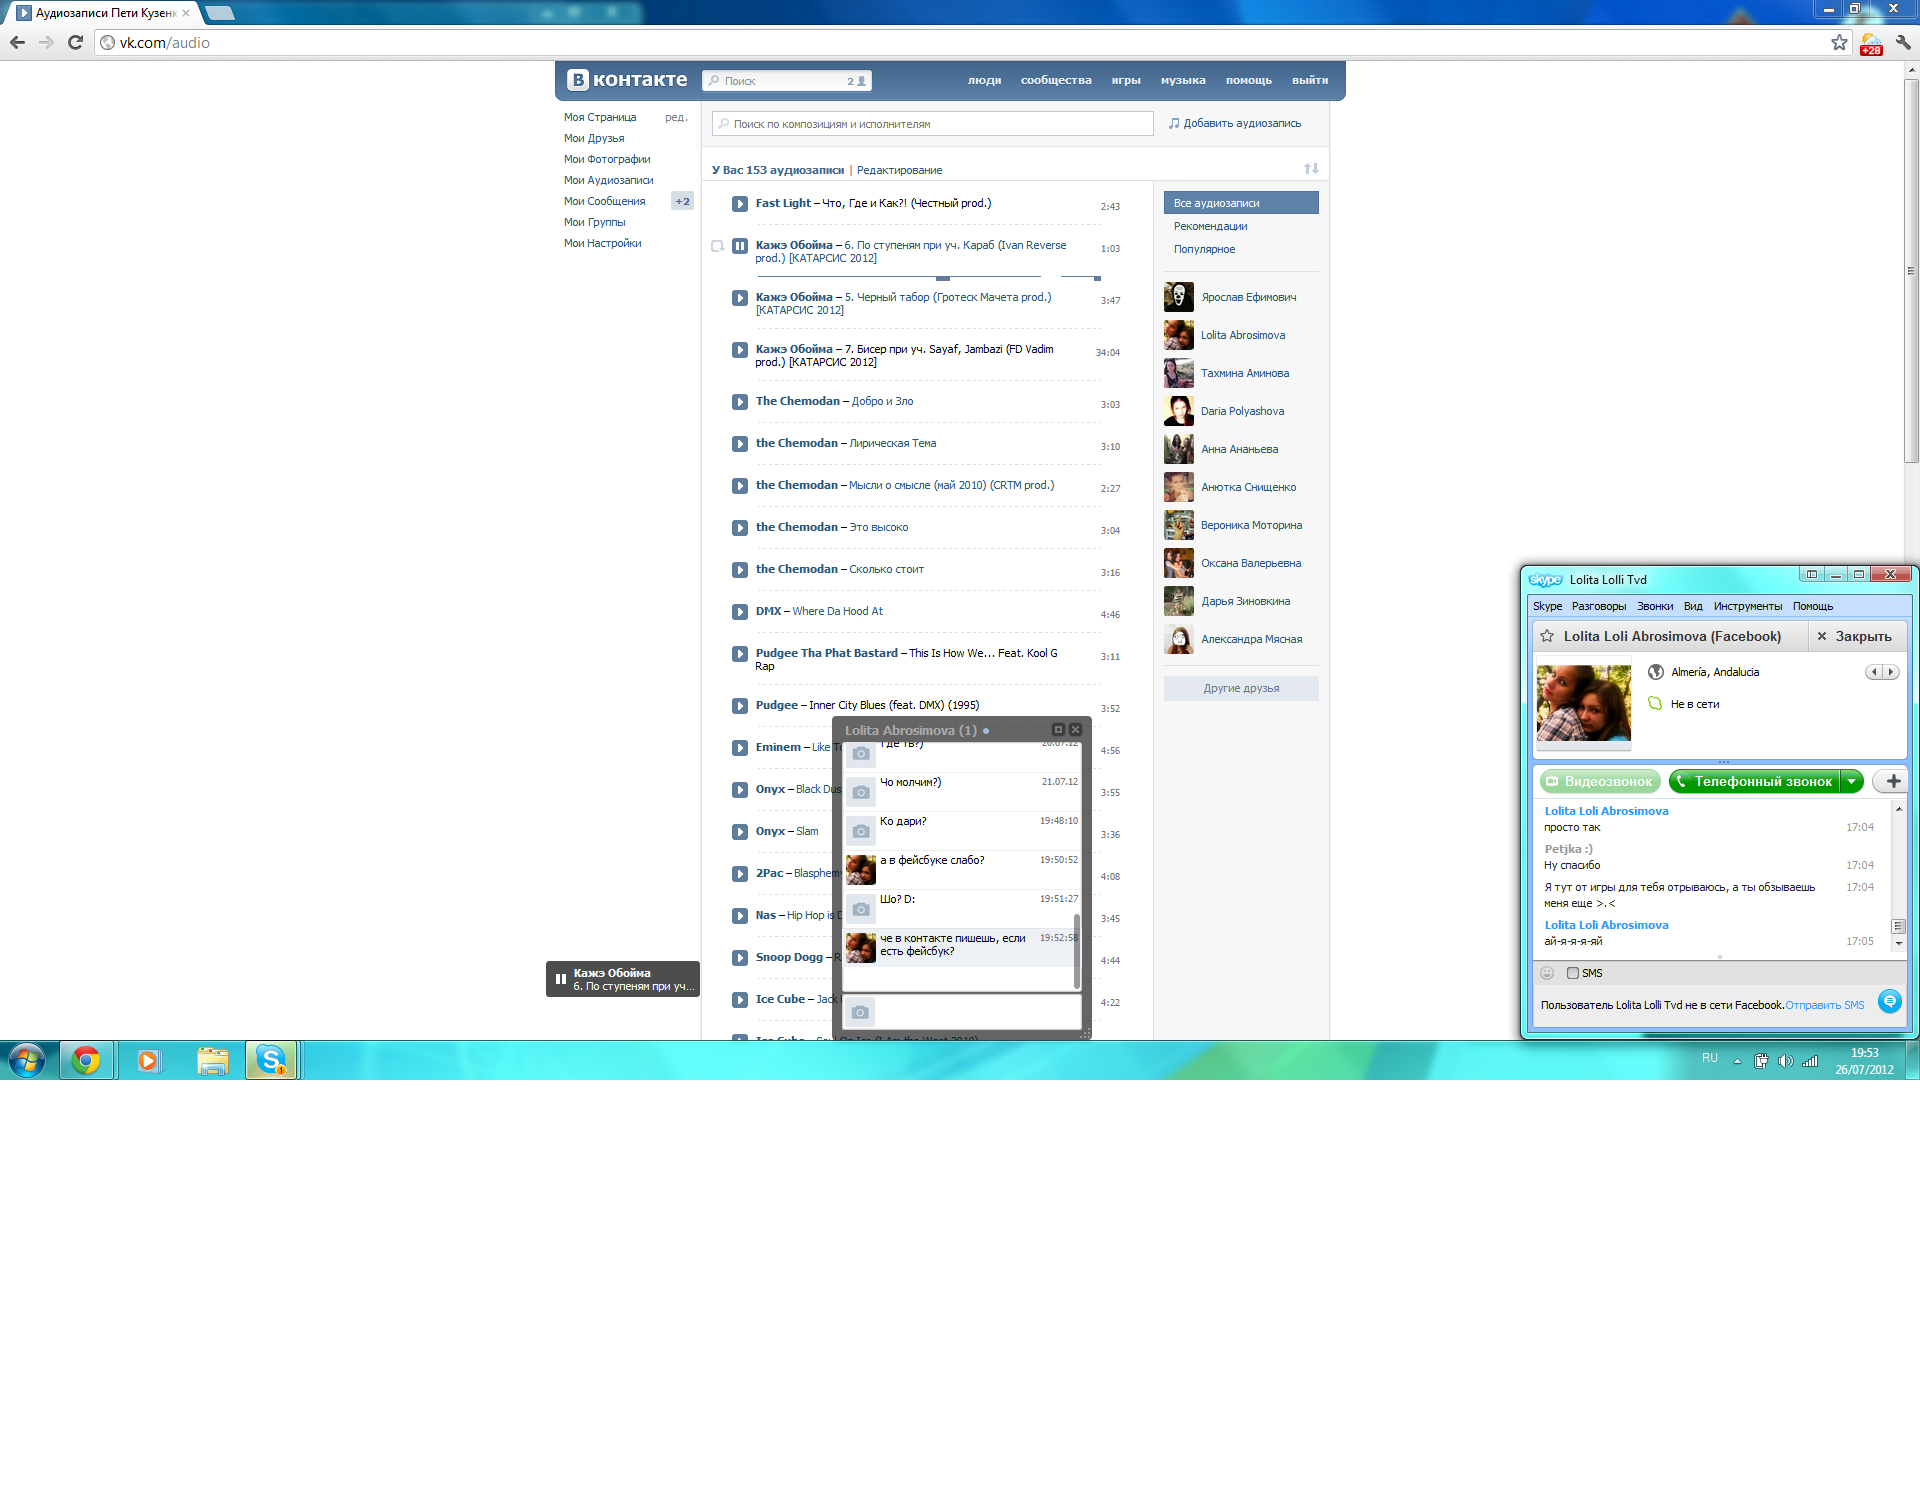Screen dimensions: 1920x1498
Task: Pop out the Lolita Abrosimova chat
Action: point(1058,730)
